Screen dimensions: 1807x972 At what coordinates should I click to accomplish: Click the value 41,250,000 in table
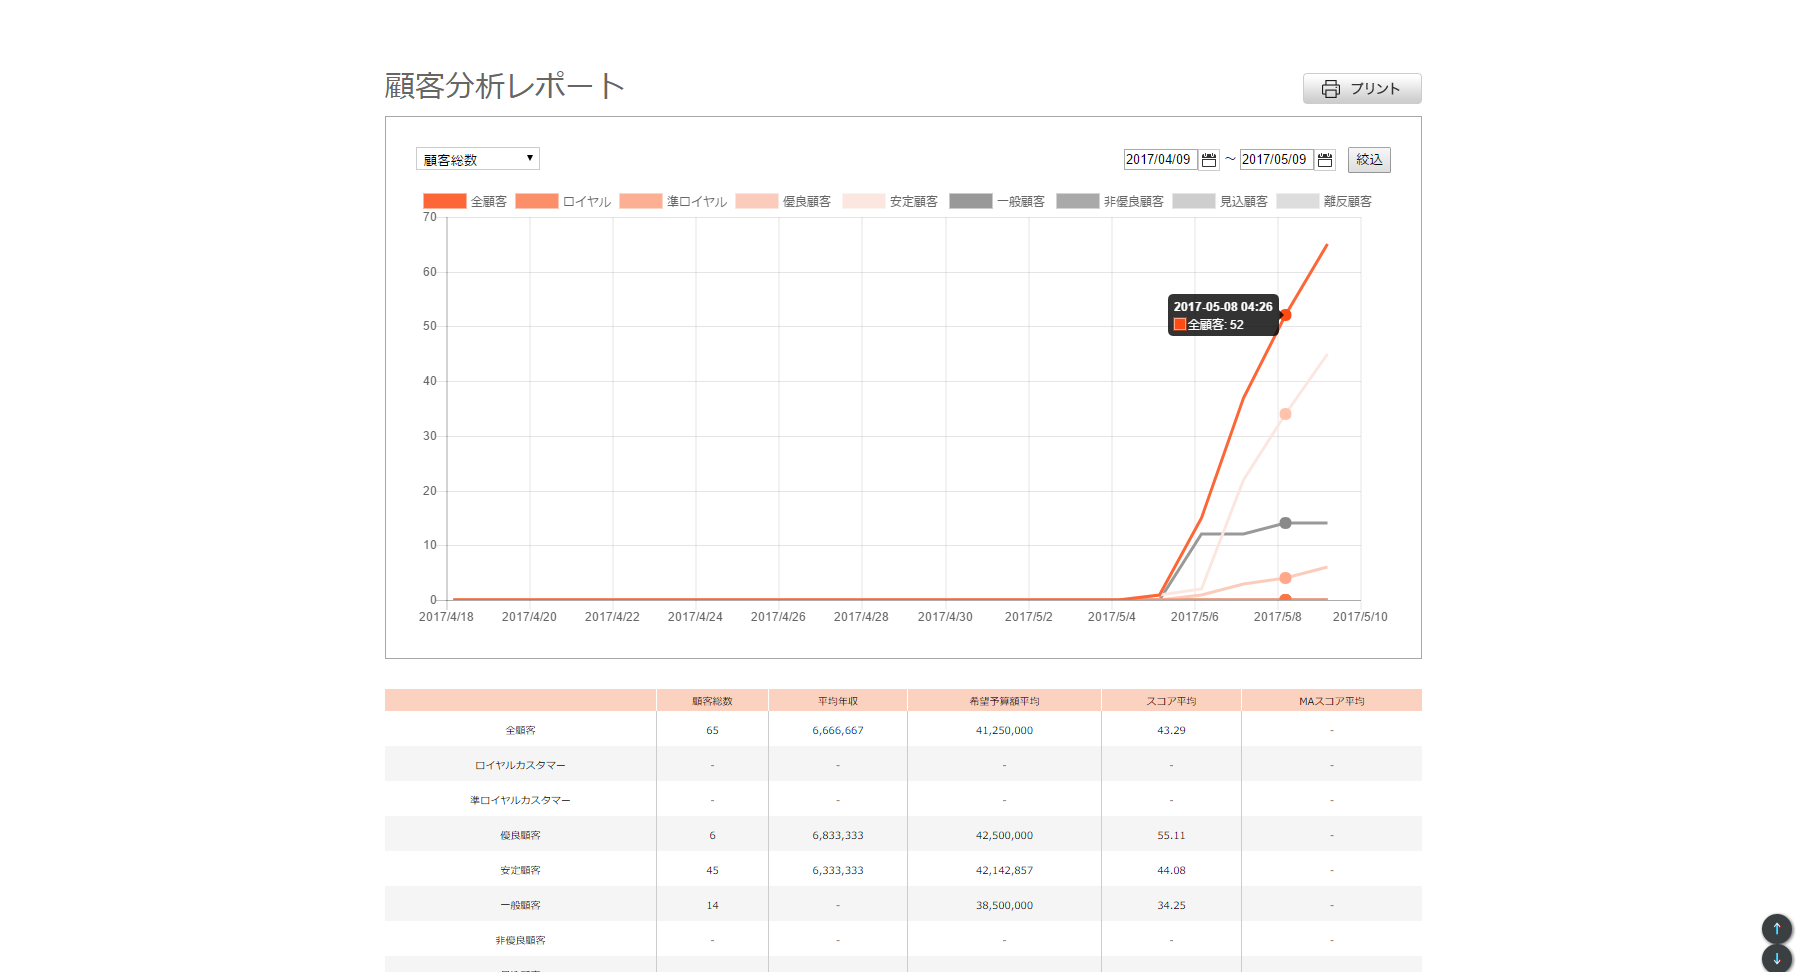(1004, 730)
